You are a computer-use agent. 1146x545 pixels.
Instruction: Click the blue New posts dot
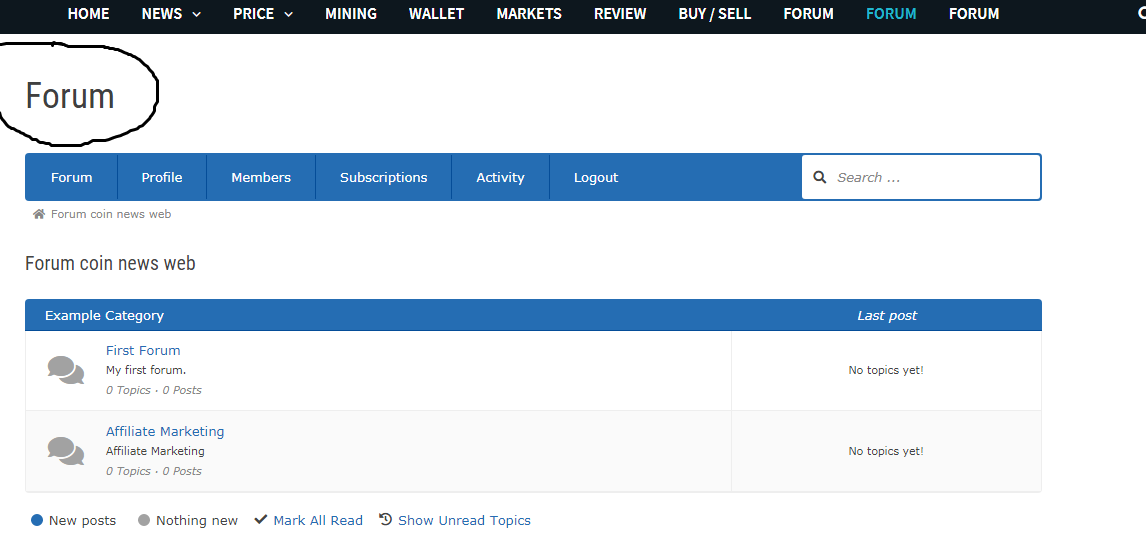coord(37,520)
